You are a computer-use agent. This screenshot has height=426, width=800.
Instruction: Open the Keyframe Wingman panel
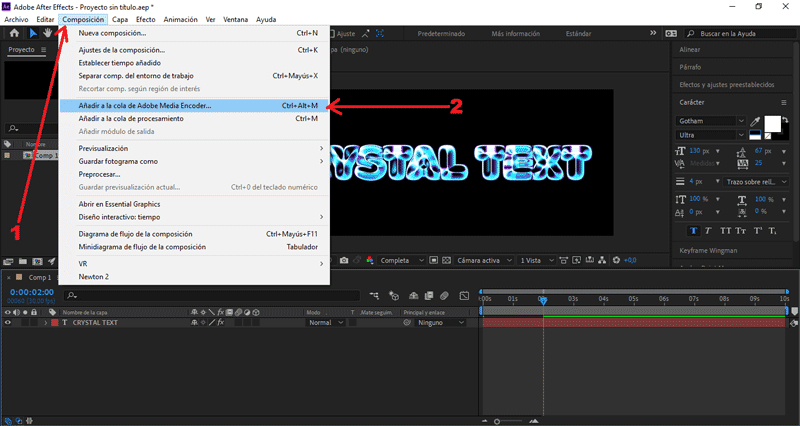[x=708, y=250]
